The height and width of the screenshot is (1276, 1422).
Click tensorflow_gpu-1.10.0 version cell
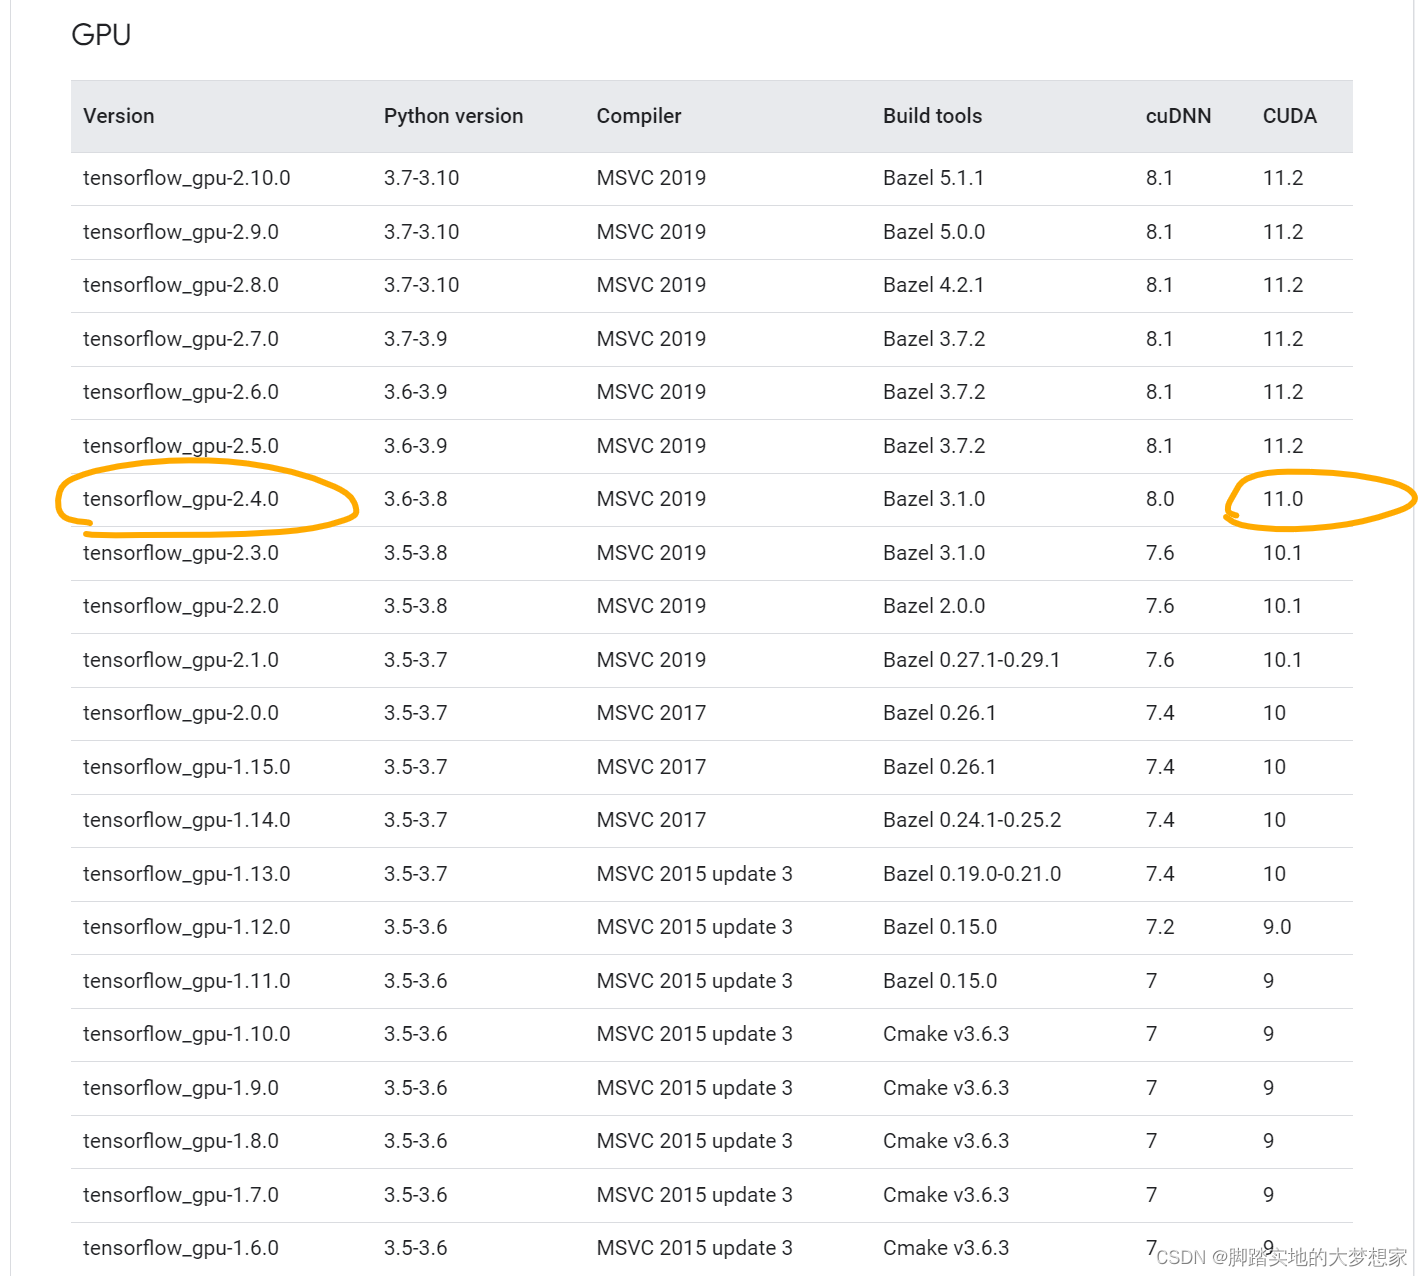(187, 1034)
